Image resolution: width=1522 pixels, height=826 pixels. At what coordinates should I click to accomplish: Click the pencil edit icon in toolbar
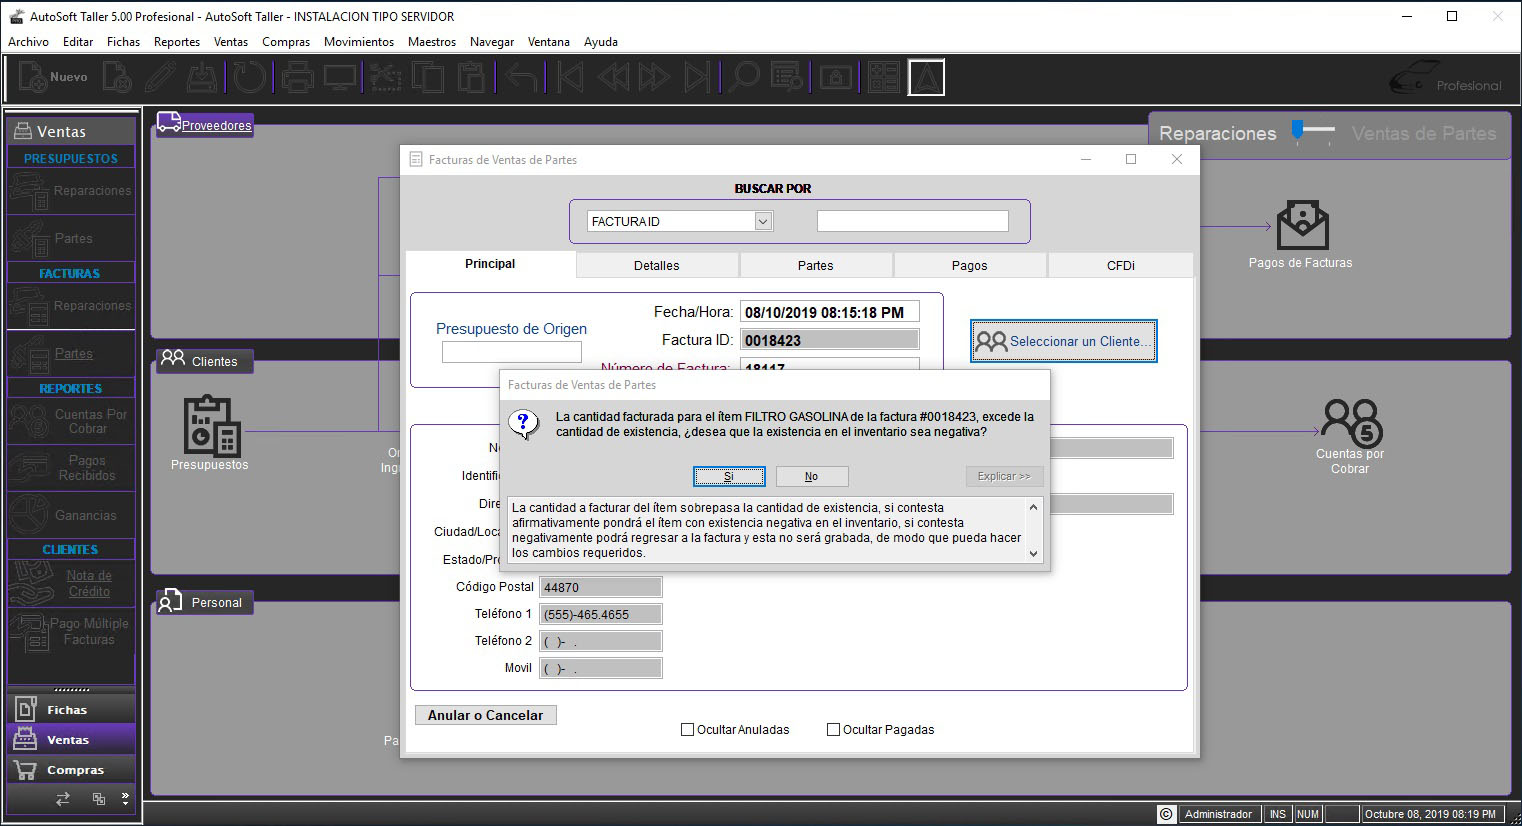point(160,77)
